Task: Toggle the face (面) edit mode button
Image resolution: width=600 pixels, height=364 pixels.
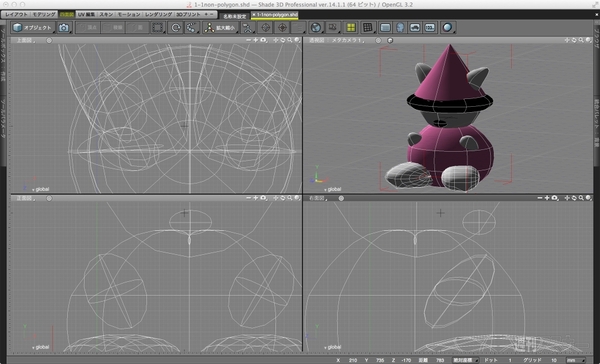Action: click(137, 28)
